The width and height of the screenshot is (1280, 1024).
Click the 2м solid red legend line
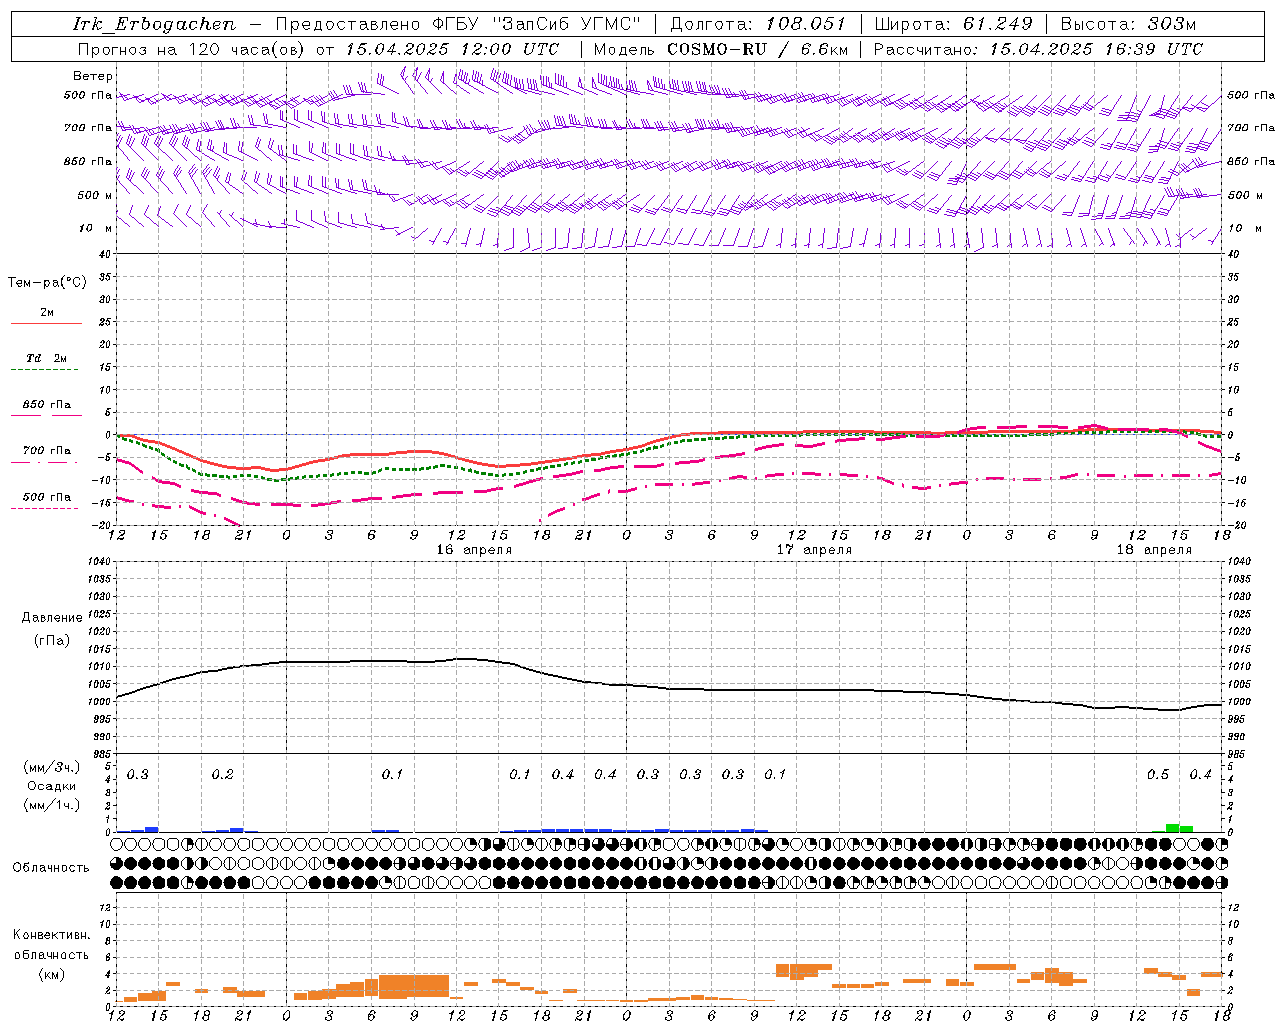tap(46, 323)
